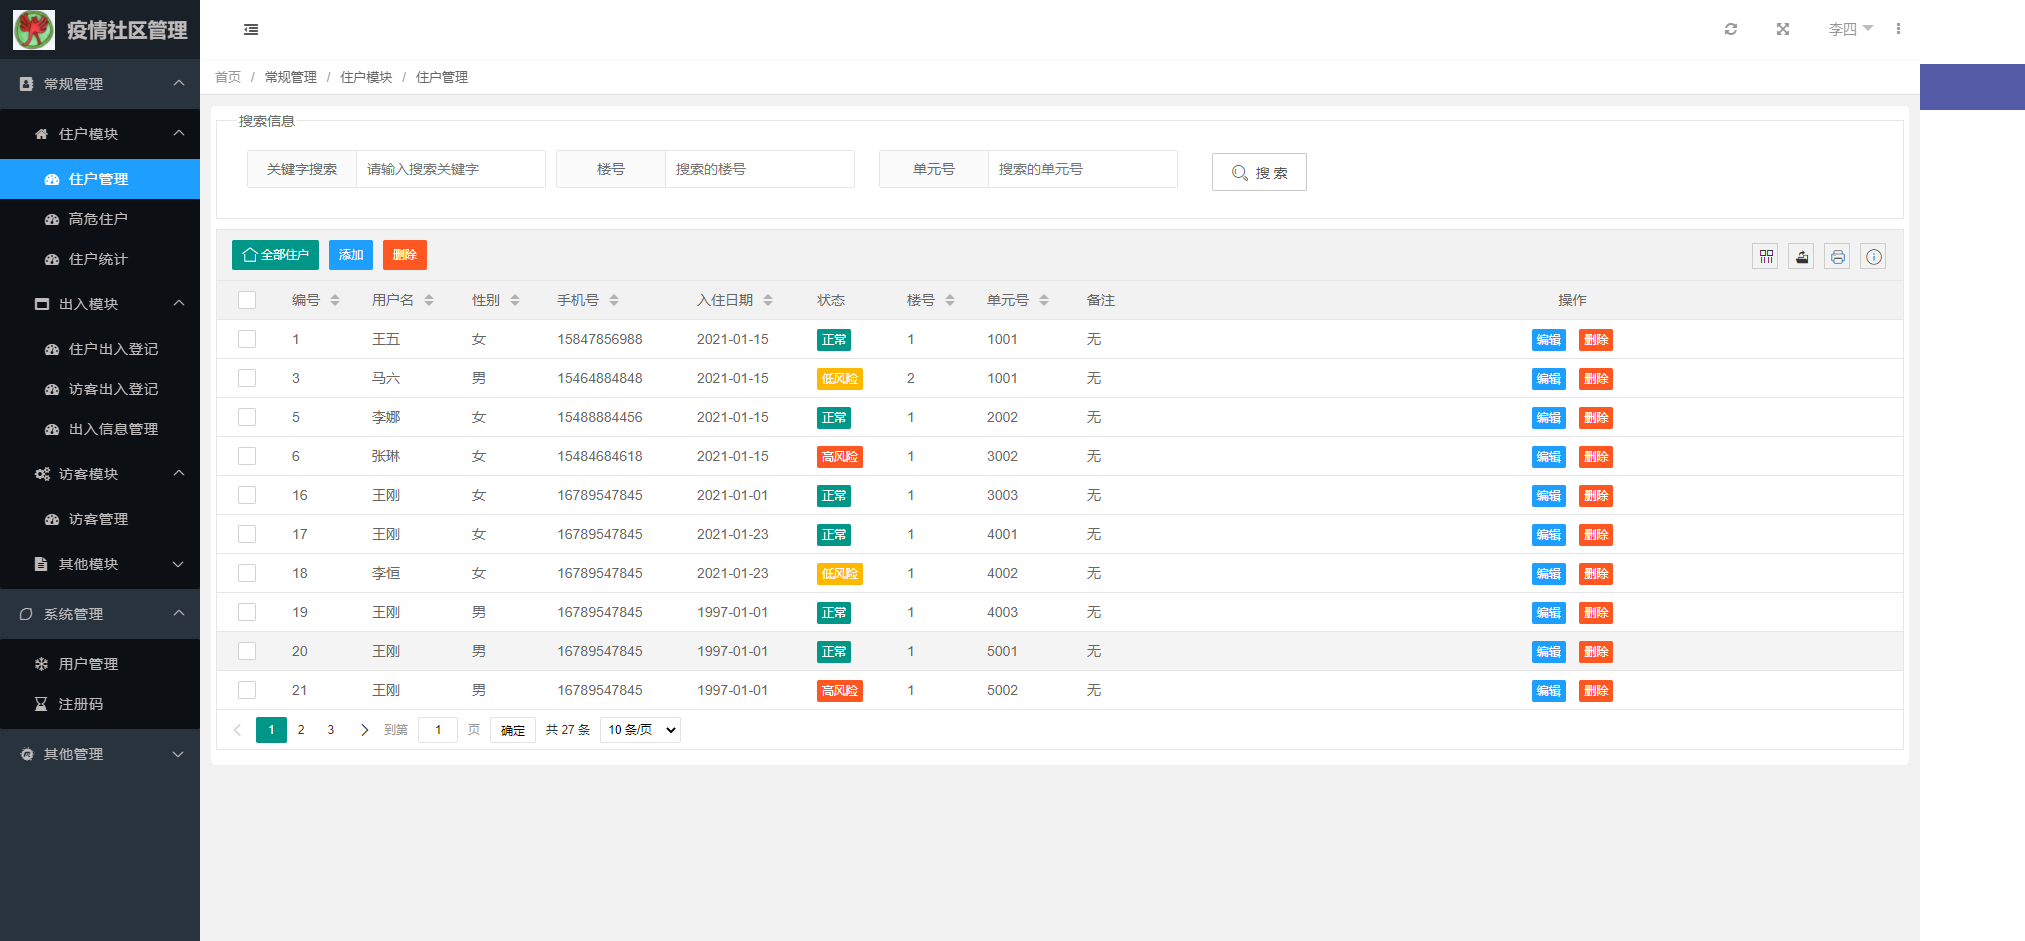
Task: Sort by 编号 column arrows
Action: click(335, 300)
